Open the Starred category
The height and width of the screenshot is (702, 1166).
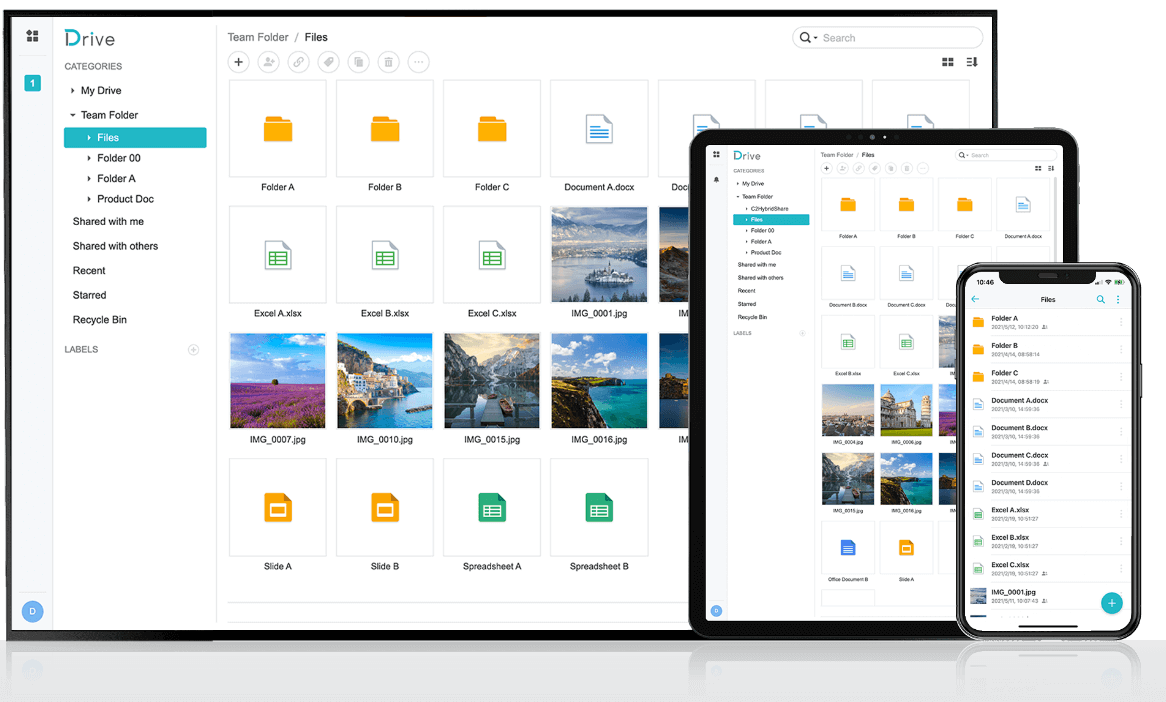pyautogui.click(x=89, y=295)
